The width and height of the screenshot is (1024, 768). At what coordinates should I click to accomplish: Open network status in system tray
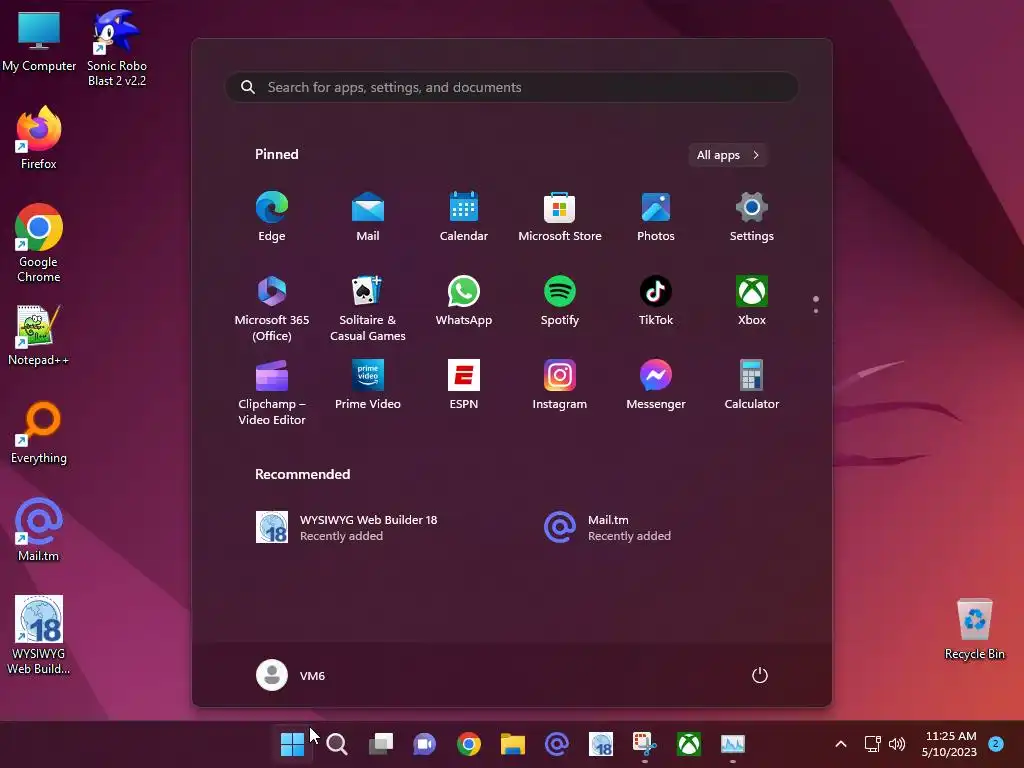872,744
